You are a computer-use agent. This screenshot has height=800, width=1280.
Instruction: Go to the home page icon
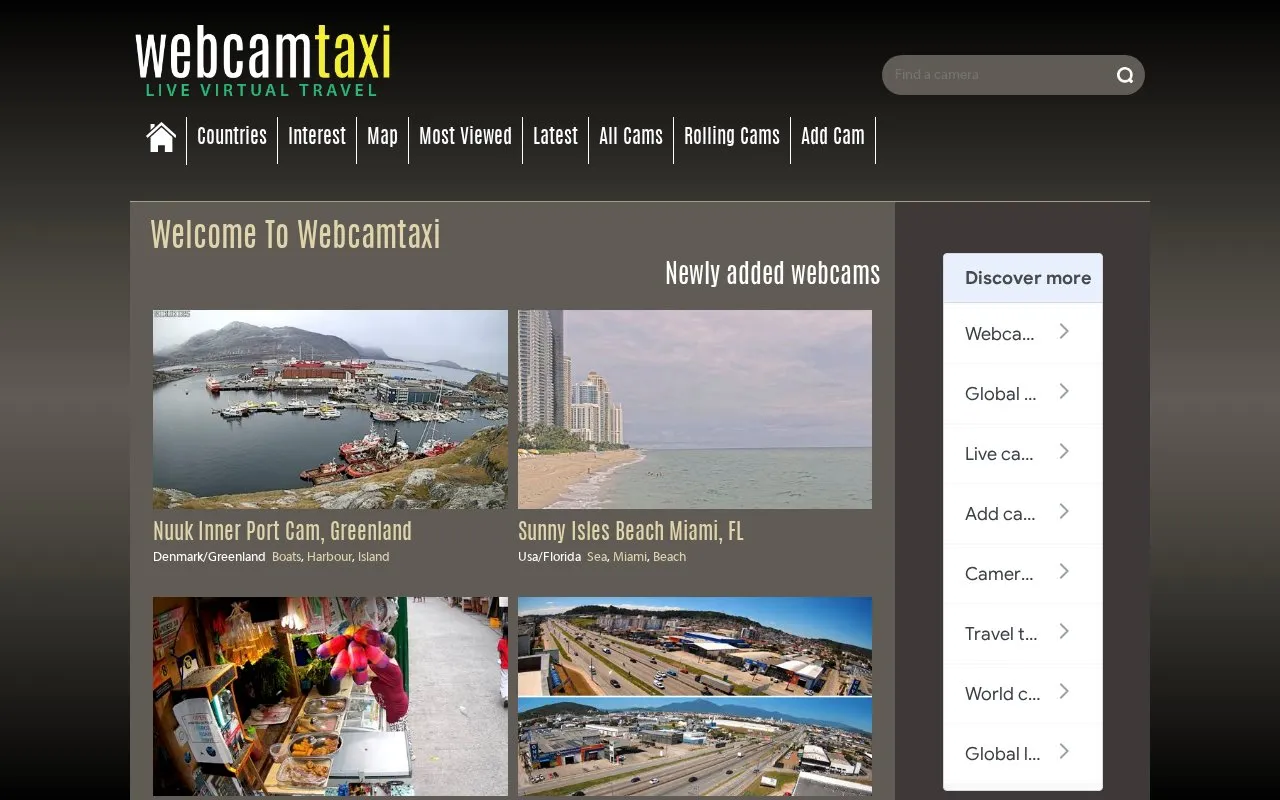(161, 137)
